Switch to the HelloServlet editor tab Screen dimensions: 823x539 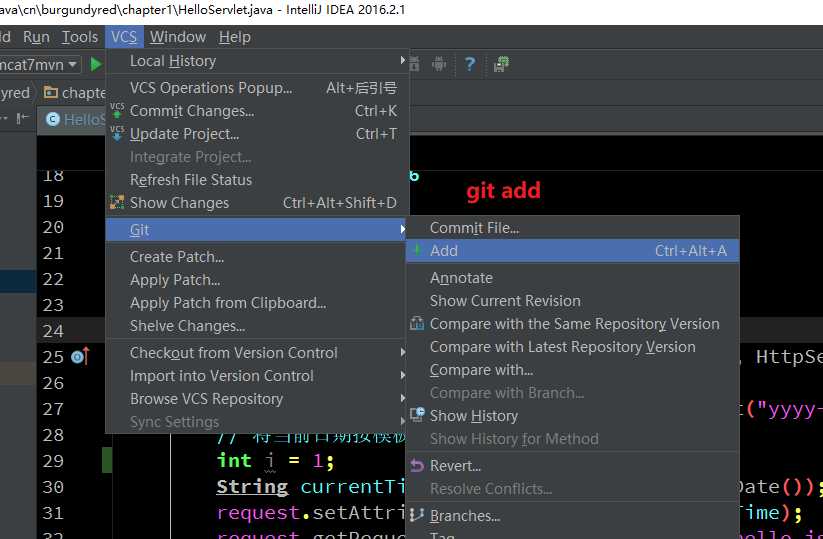tap(72, 120)
